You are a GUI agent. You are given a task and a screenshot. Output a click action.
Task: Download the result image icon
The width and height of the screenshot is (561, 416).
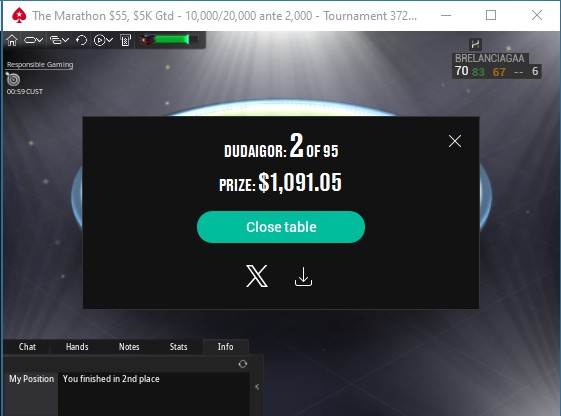click(303, 277)
